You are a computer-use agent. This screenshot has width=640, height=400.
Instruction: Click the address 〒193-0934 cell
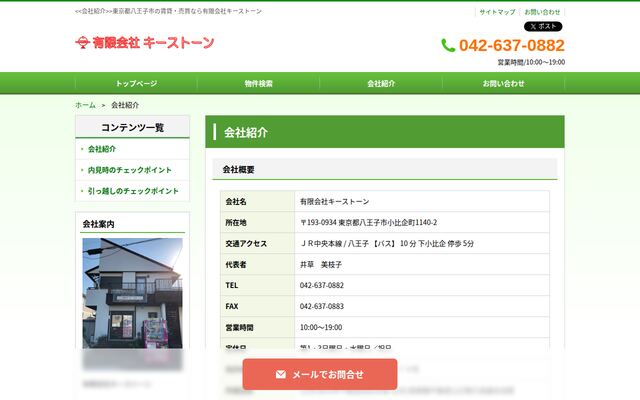[368, 222]
